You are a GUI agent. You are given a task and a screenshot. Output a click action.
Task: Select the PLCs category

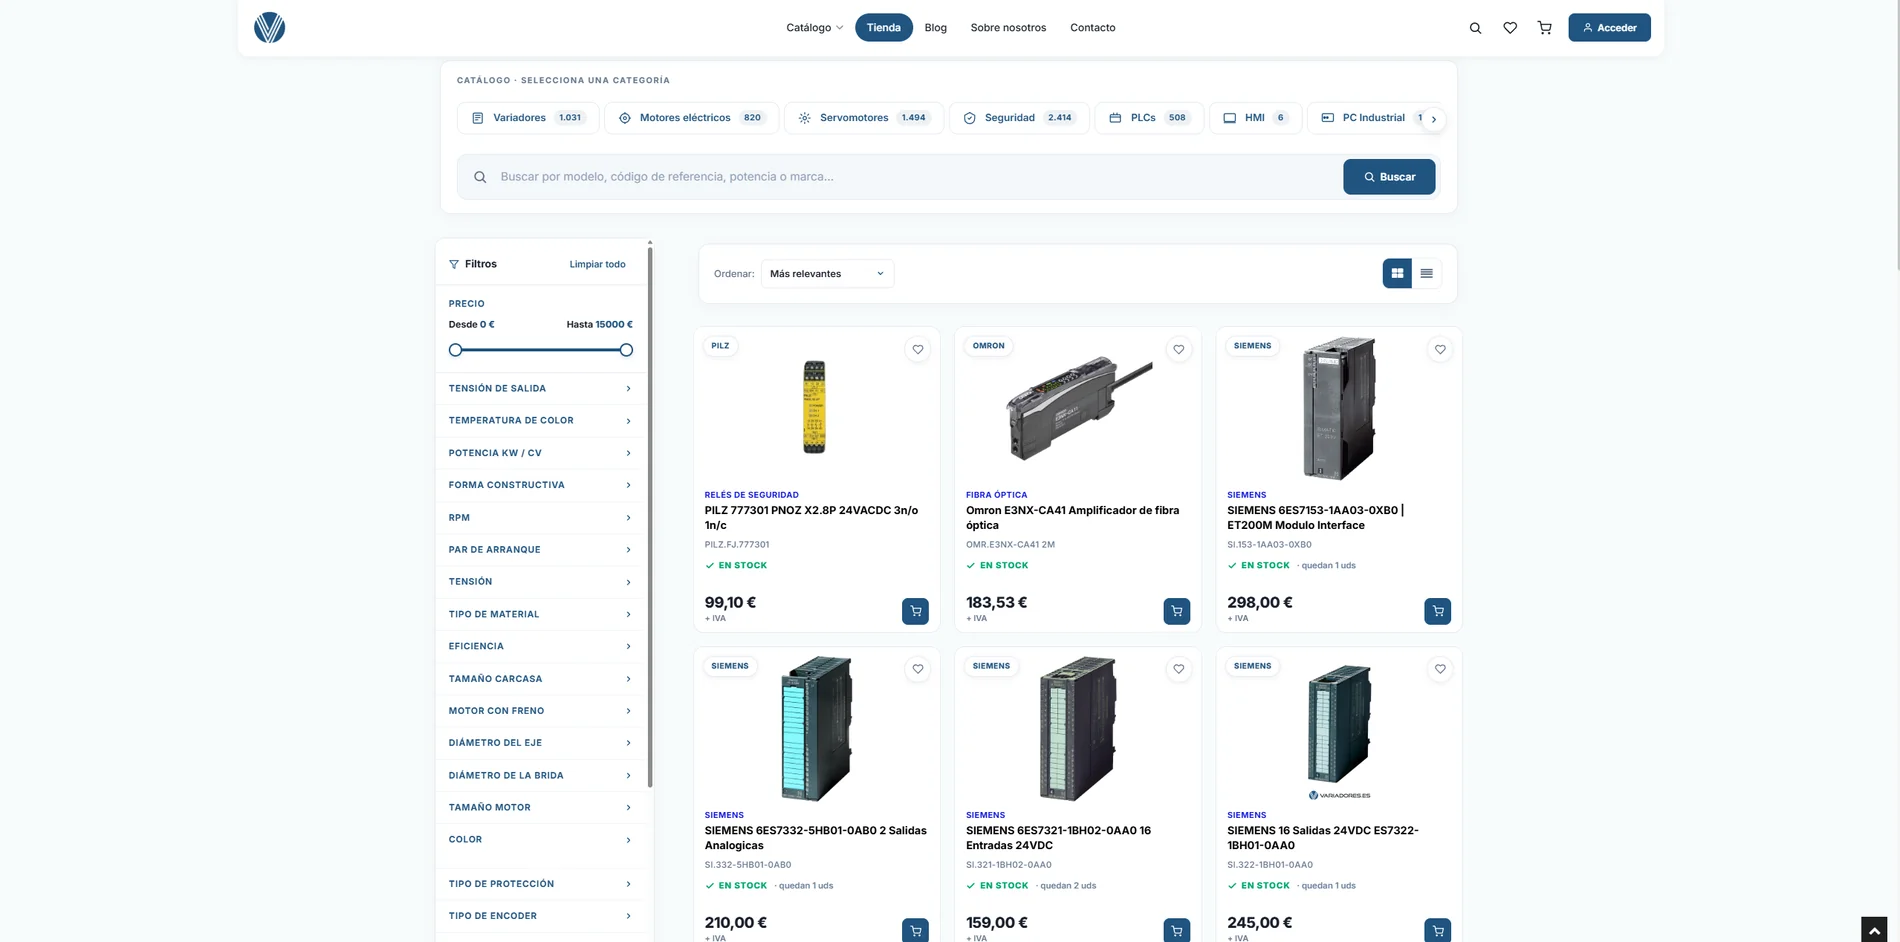pos(1149,118)
